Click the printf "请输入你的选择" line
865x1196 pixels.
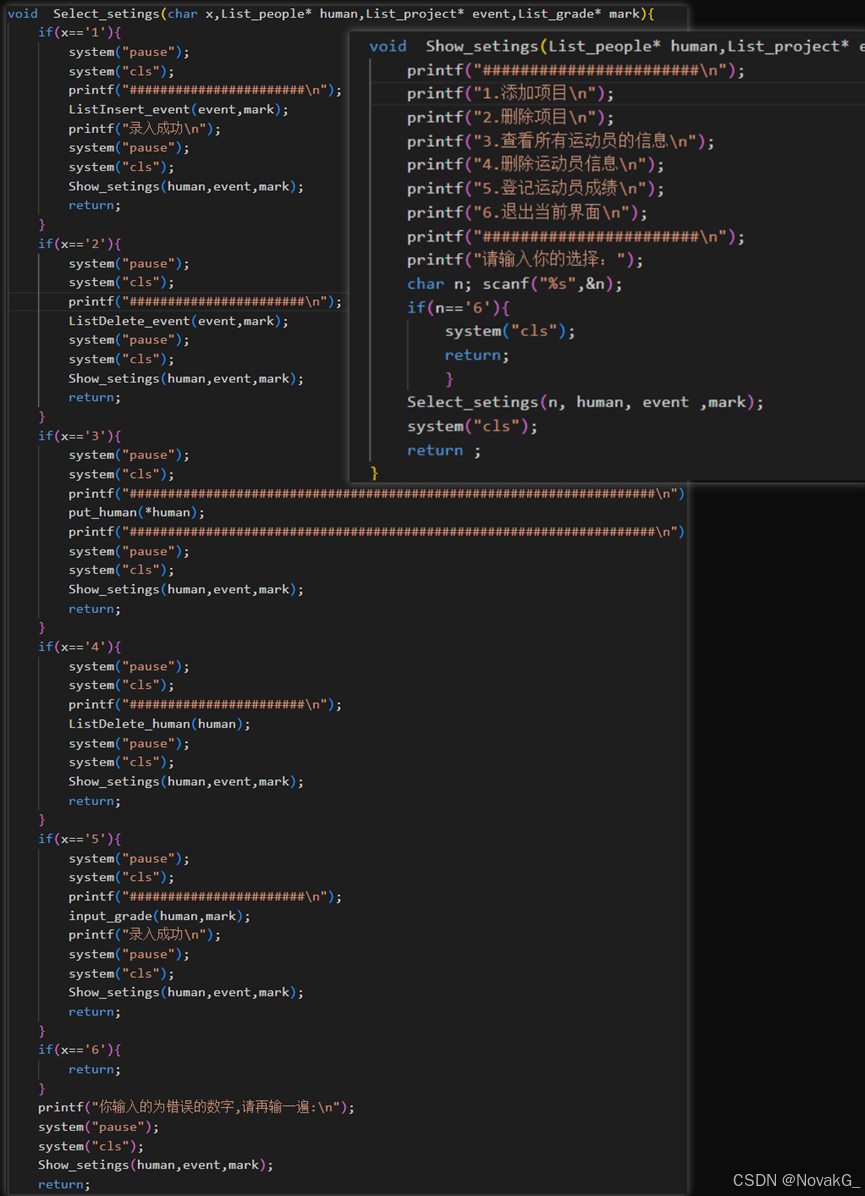coord(525,260)
